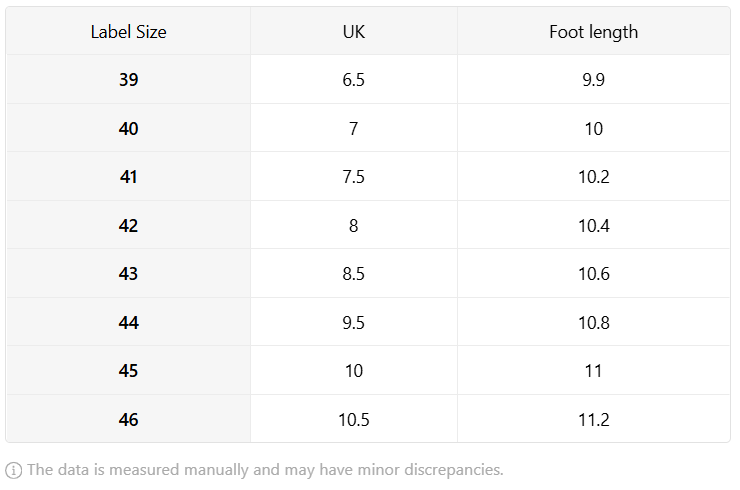
Task: Click foot length 10.4 cell
Action: click(593, 225)
